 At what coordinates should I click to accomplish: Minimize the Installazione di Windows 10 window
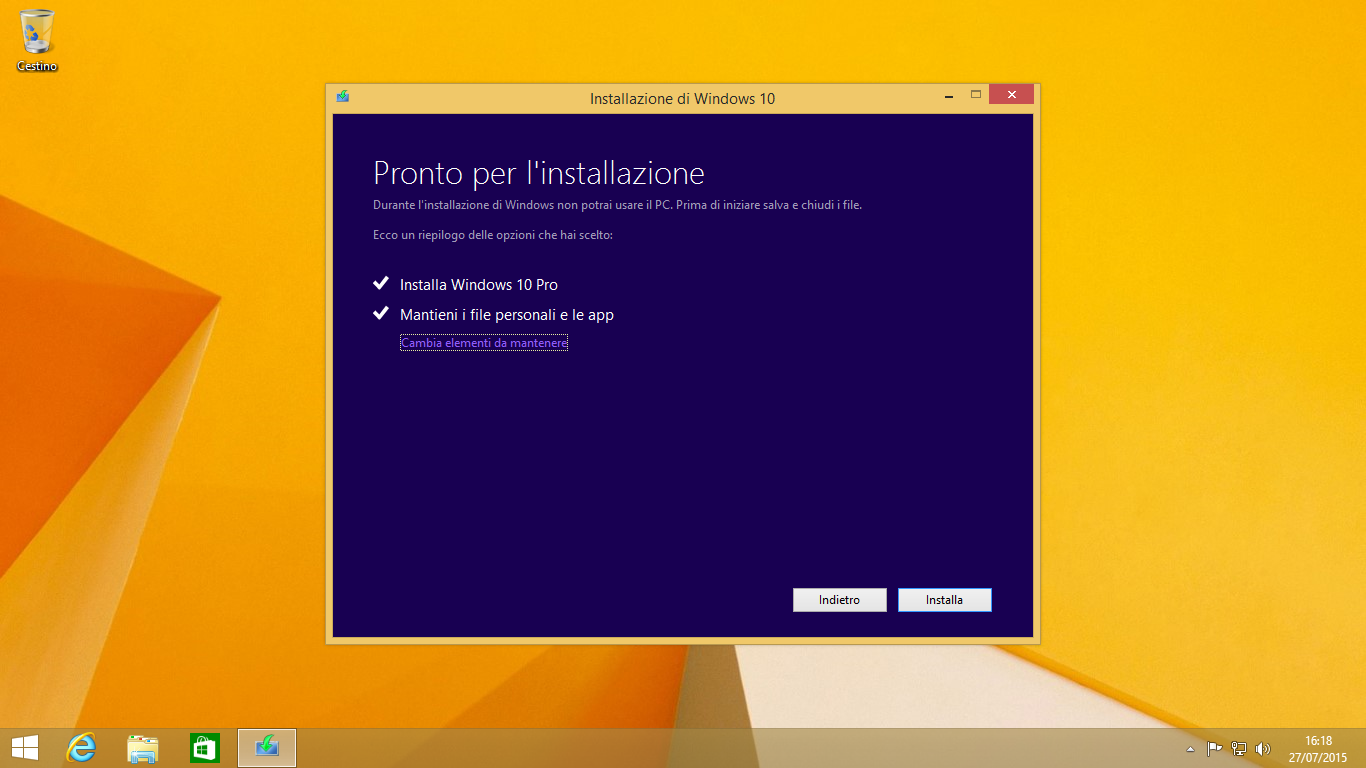tap(947, 93)
